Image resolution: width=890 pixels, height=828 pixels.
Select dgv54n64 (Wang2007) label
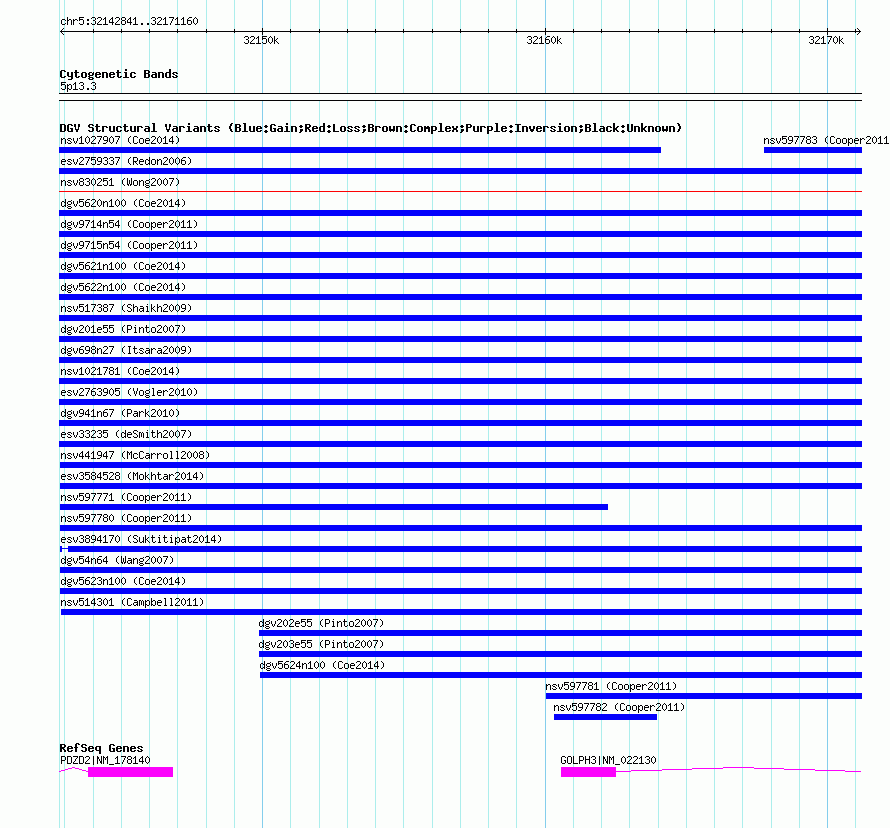tap(117, 560)
